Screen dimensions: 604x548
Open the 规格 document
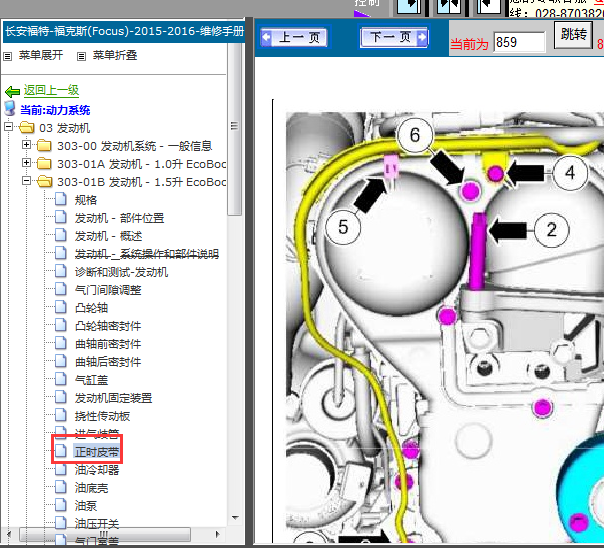[86, 200]
